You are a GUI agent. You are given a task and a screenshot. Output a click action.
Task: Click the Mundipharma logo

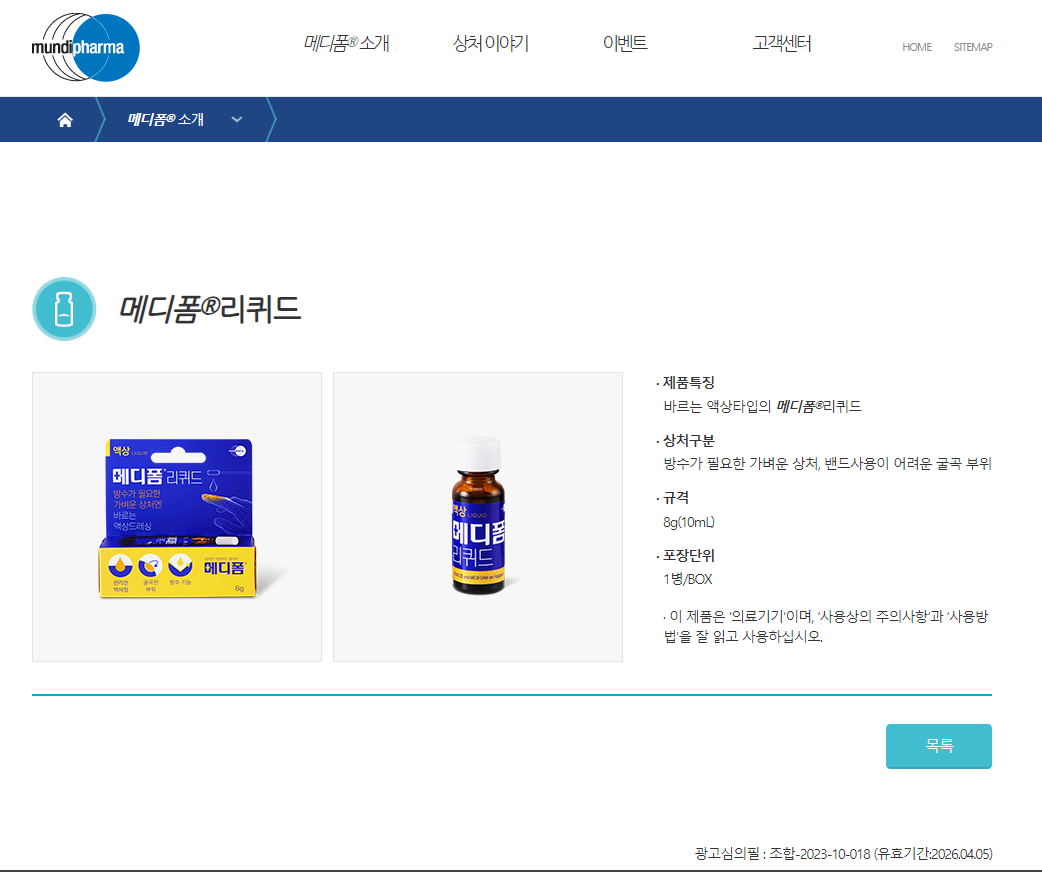pyautogui.click(x=86, y=47)
